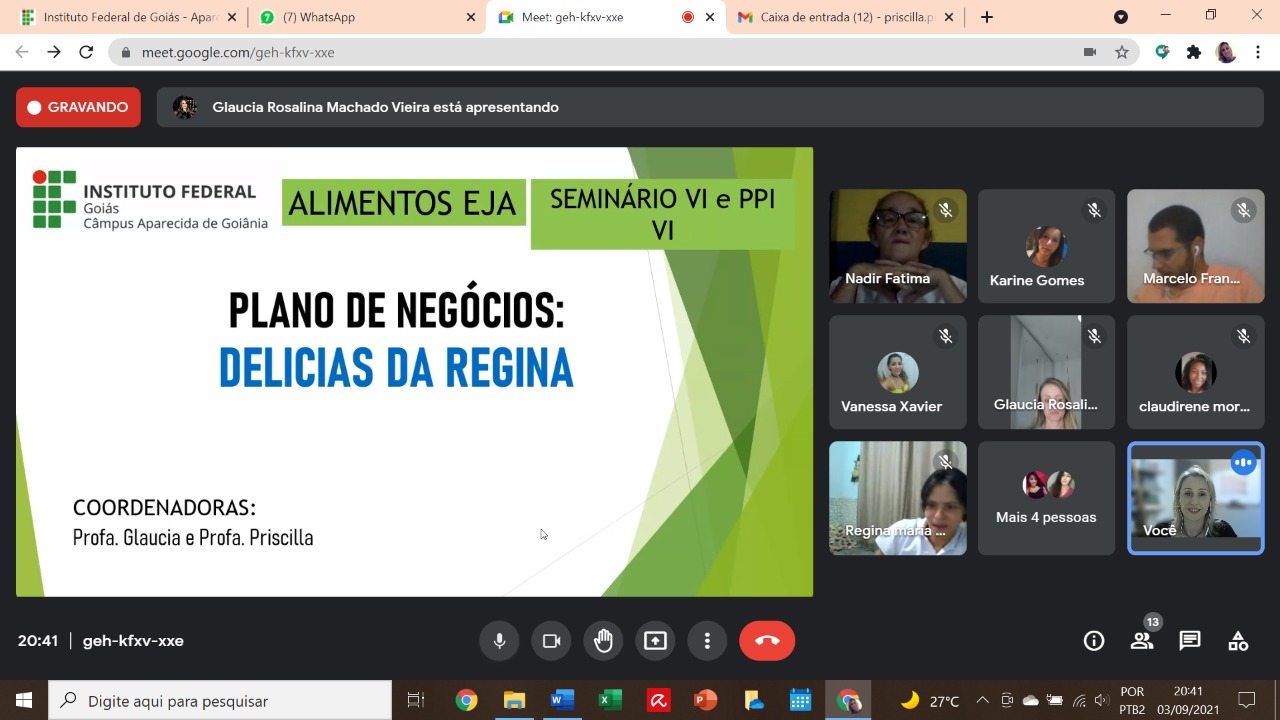Toggle the camera on or off
The image size is (1280, 720).
(x=551, y=641)
